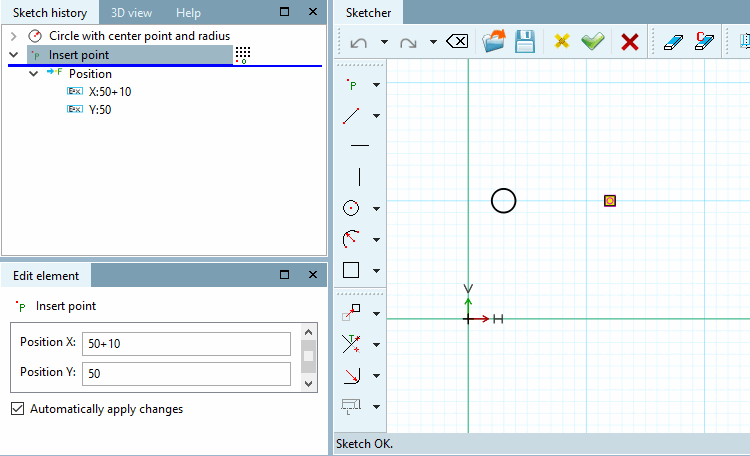Select the Insert point tool
Screen dimensions: 750x456
352,85
